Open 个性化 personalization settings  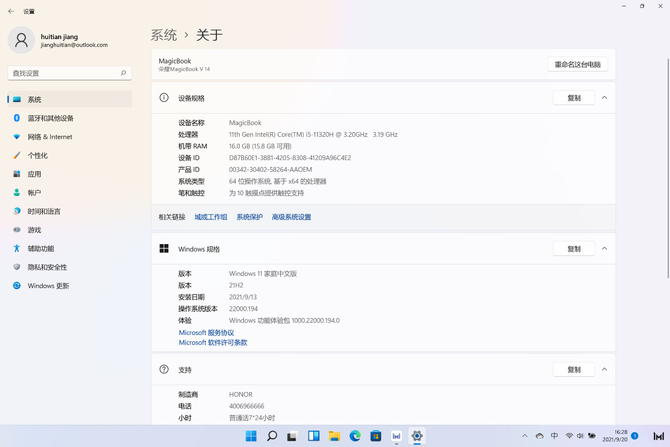coord(38,156)
